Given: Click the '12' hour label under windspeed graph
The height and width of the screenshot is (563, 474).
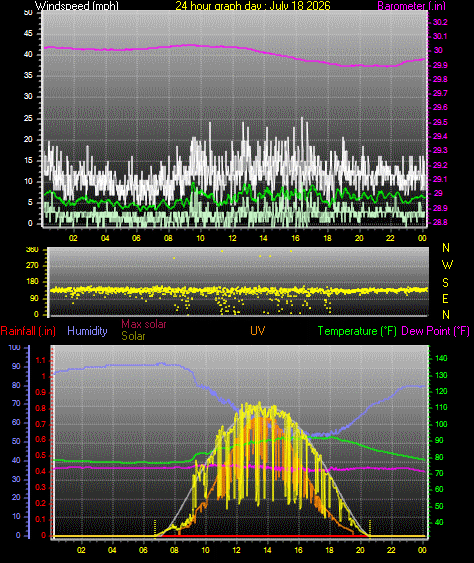Looking at the screenshot, I should 232,238.
